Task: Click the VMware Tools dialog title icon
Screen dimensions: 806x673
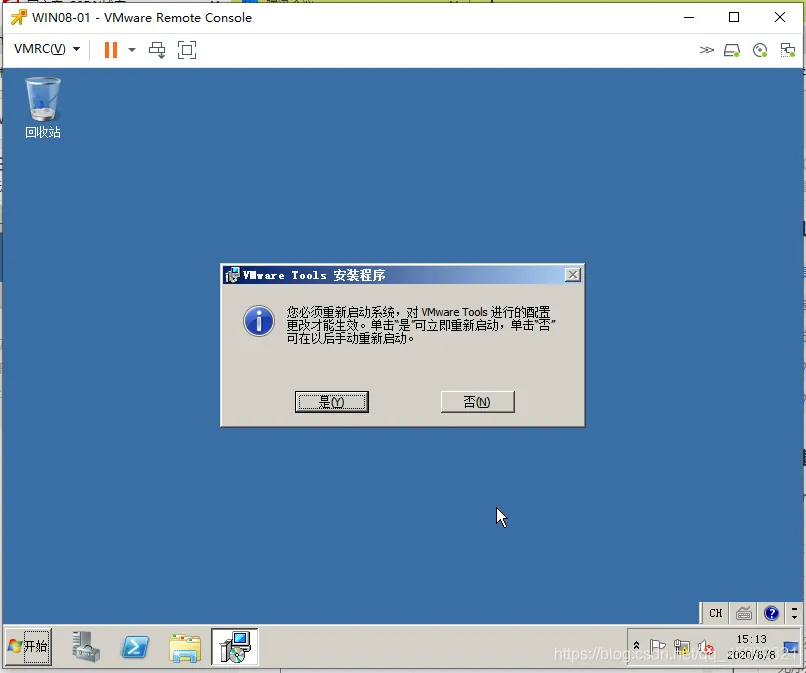Action: coord(232,275)
